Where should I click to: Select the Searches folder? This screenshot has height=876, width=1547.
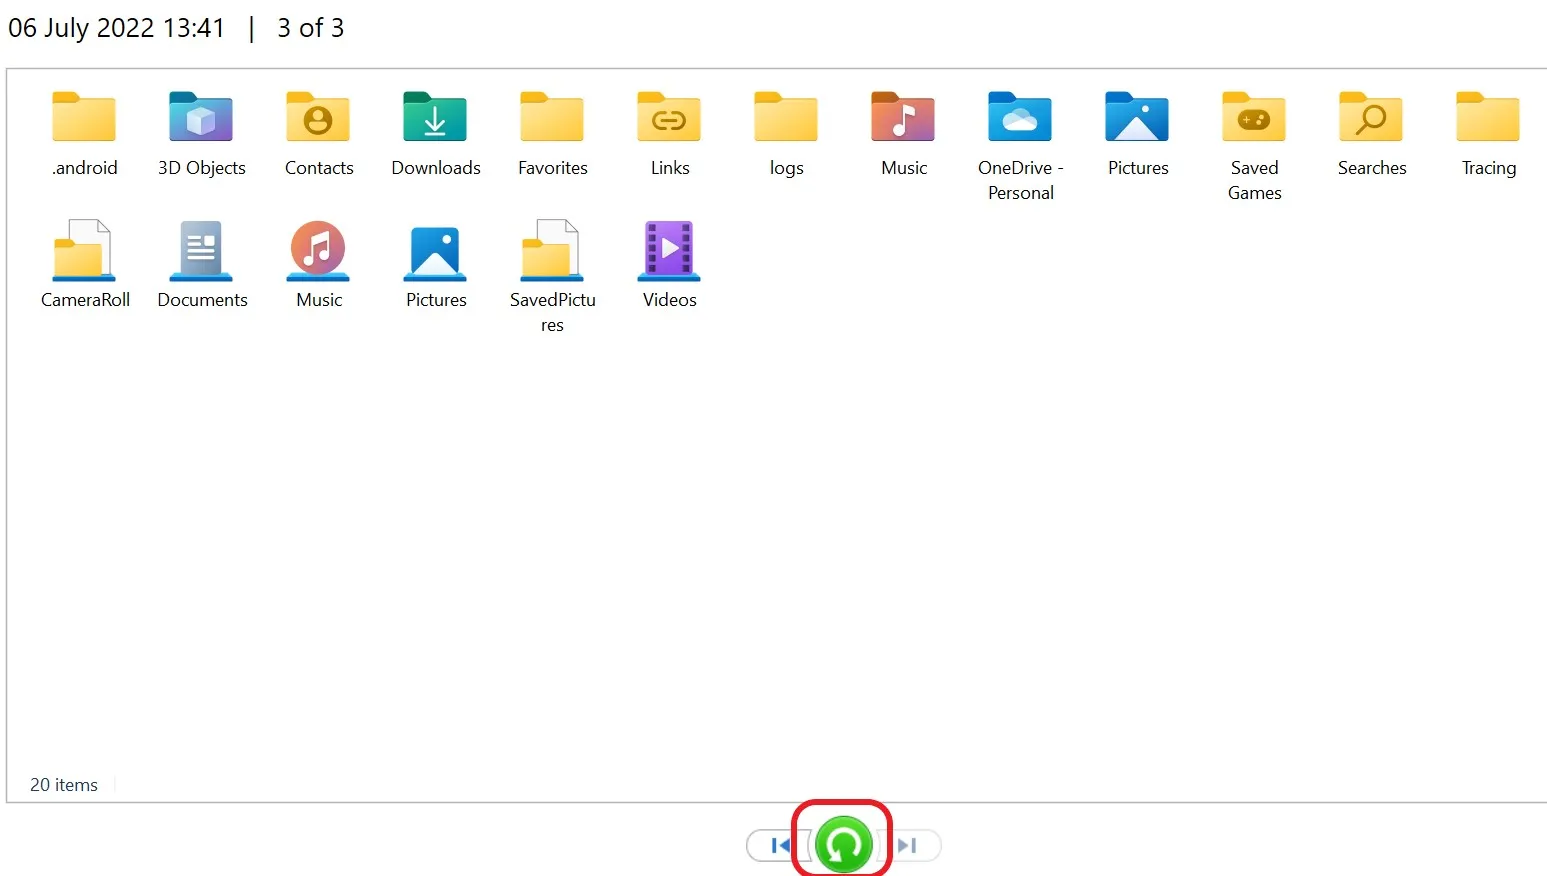coord(1370,130)
